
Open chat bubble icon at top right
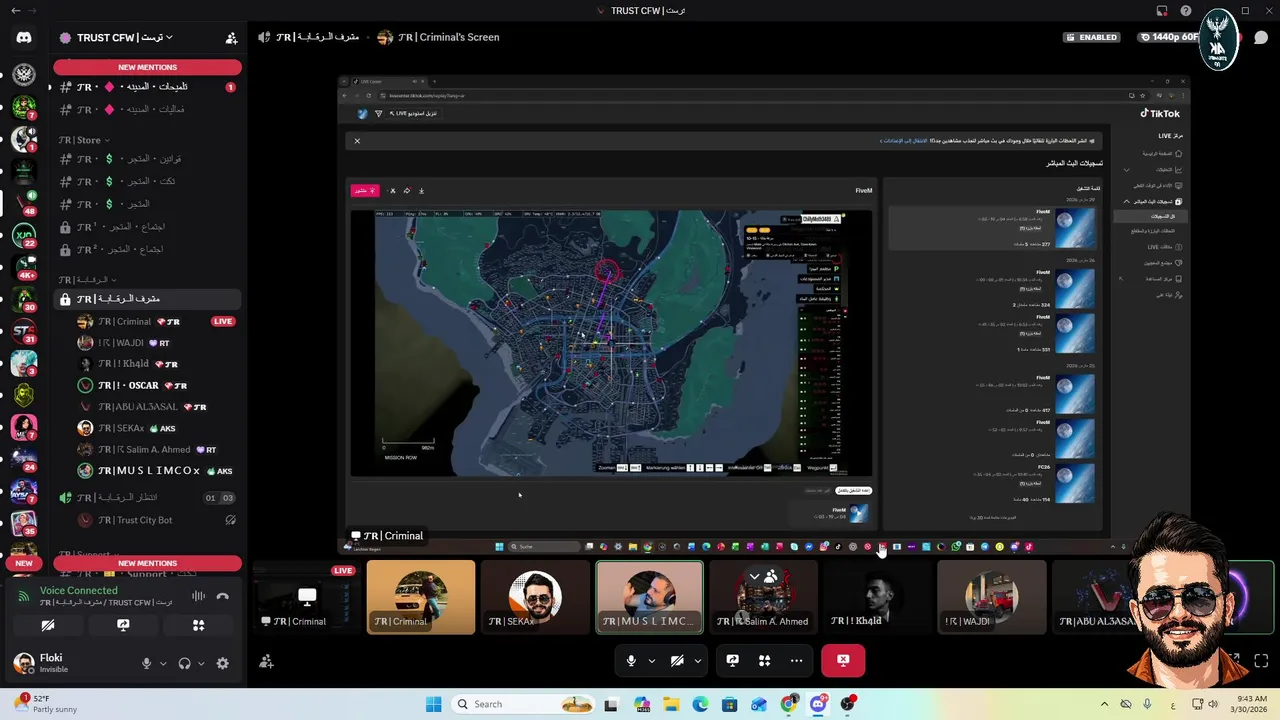click(x=1261, y=38)
